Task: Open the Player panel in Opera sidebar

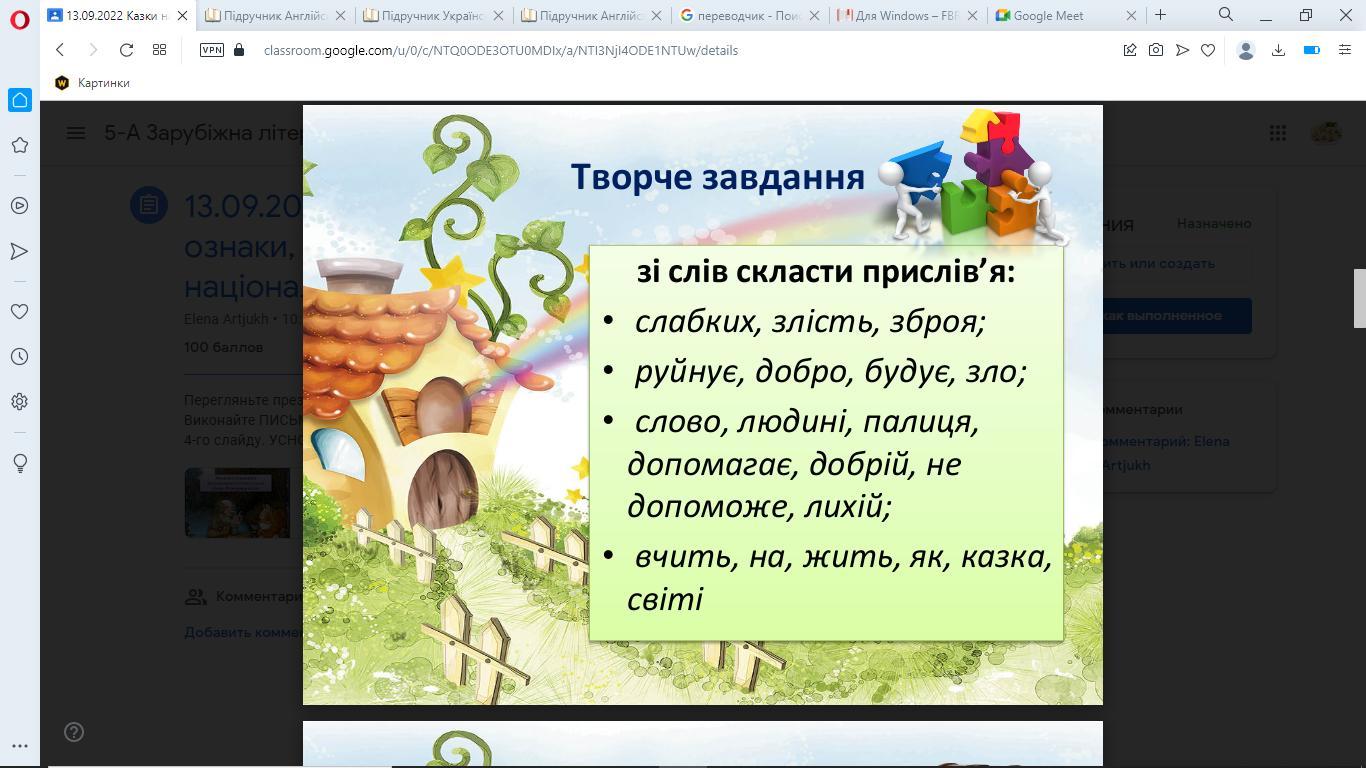Action: [19, 205]
